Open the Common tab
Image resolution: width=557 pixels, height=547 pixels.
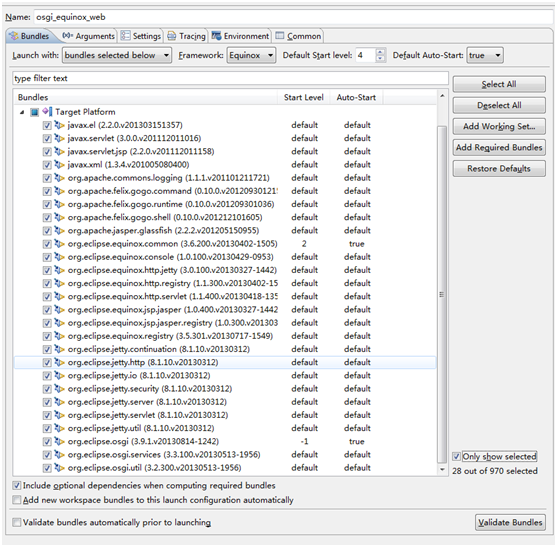click(298, 36)
